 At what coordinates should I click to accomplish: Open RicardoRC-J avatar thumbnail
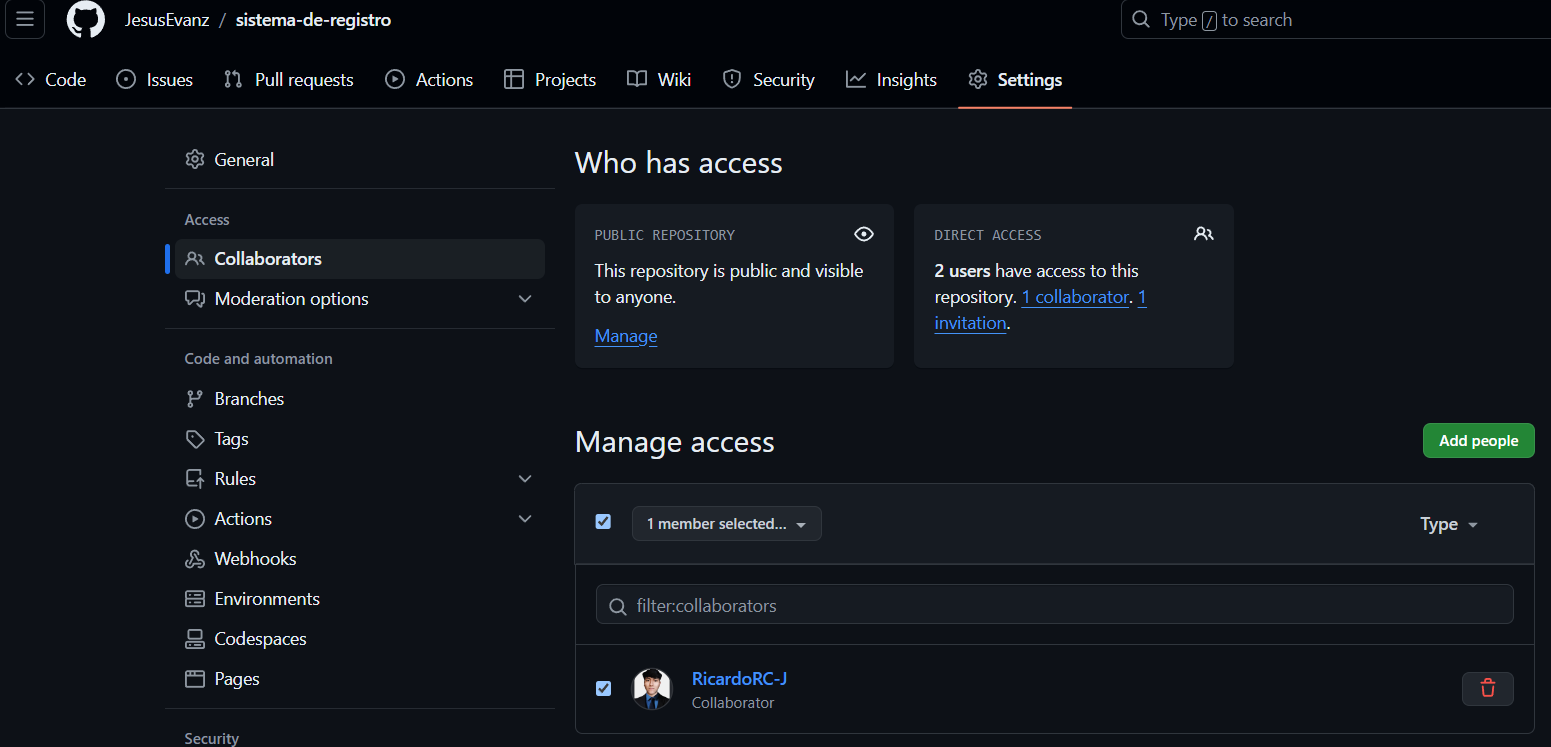point(652,689)
